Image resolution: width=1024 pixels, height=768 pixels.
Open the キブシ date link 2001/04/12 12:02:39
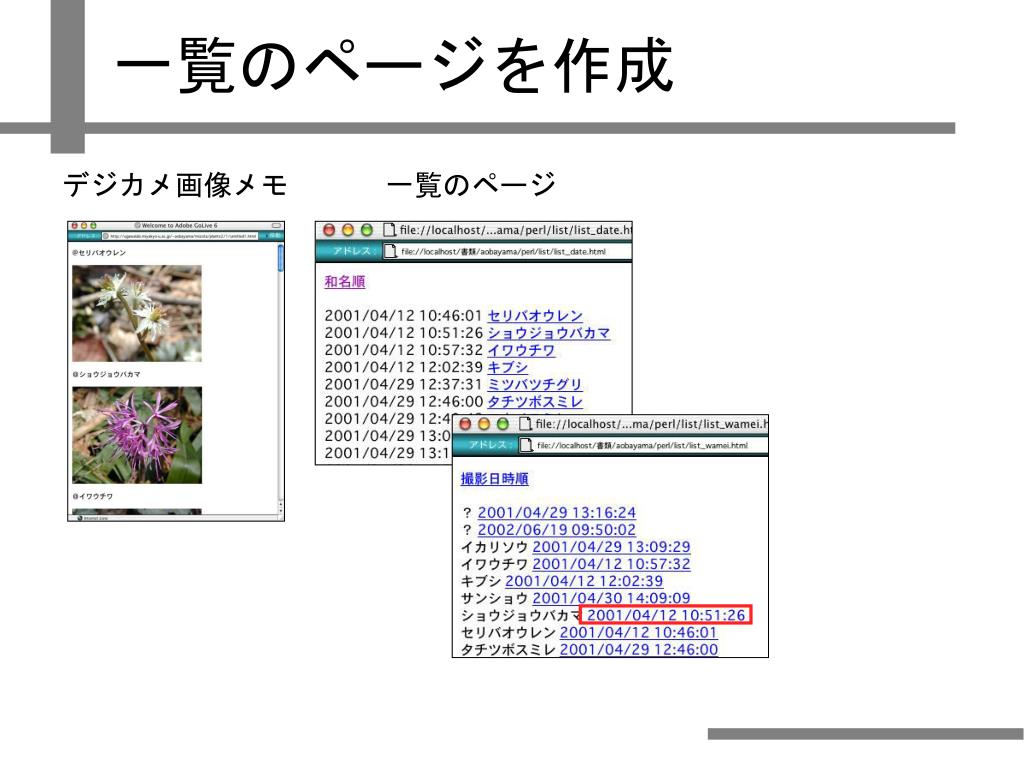coord(584,581)
